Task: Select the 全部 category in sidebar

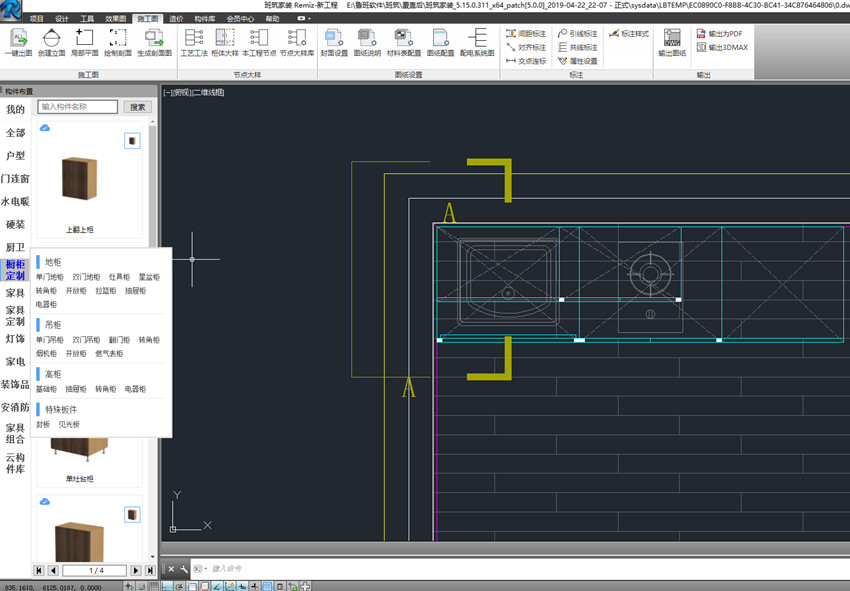Action: (x=15, y=133)
